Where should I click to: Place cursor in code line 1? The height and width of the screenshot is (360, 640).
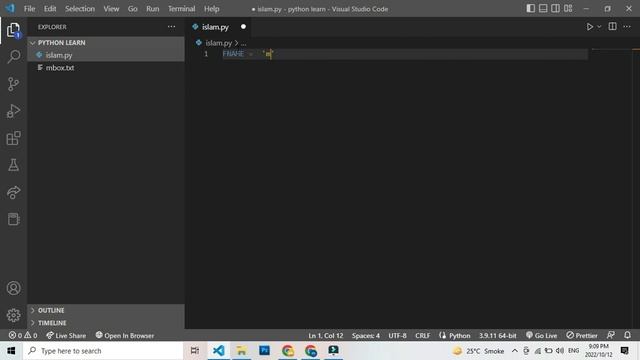pyautogui.click(x=404, y=54)
